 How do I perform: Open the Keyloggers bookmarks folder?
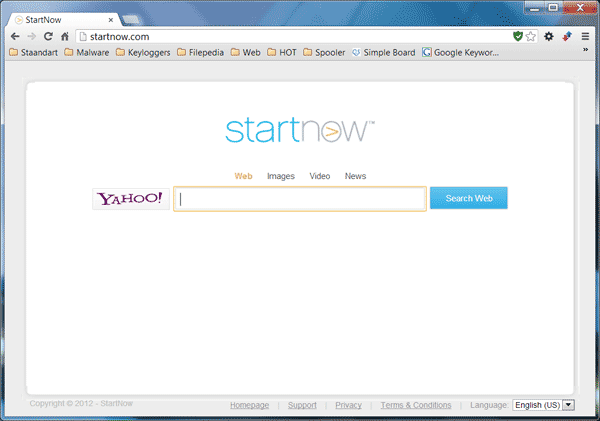click(143, 52)
